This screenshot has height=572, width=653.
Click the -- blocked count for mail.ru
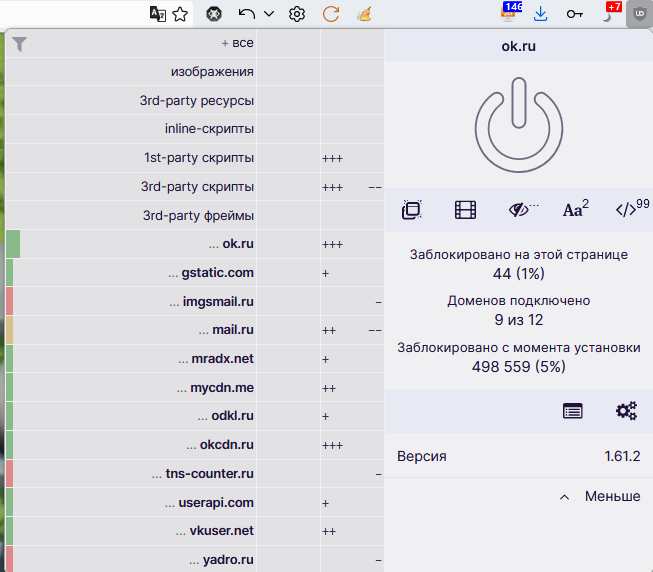coord(375,331)
